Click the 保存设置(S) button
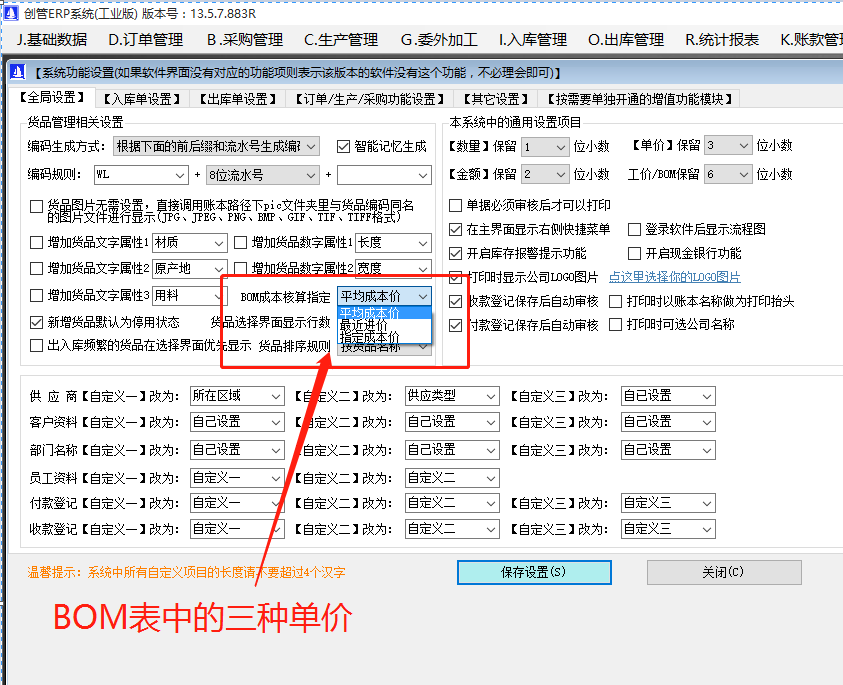This screenshot has width=843, height=685. coord(534,572)
